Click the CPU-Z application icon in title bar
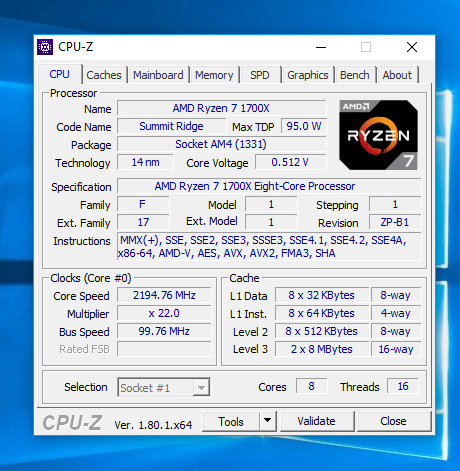The width and height of the screenshot is (460, 471). click(45, 47)
